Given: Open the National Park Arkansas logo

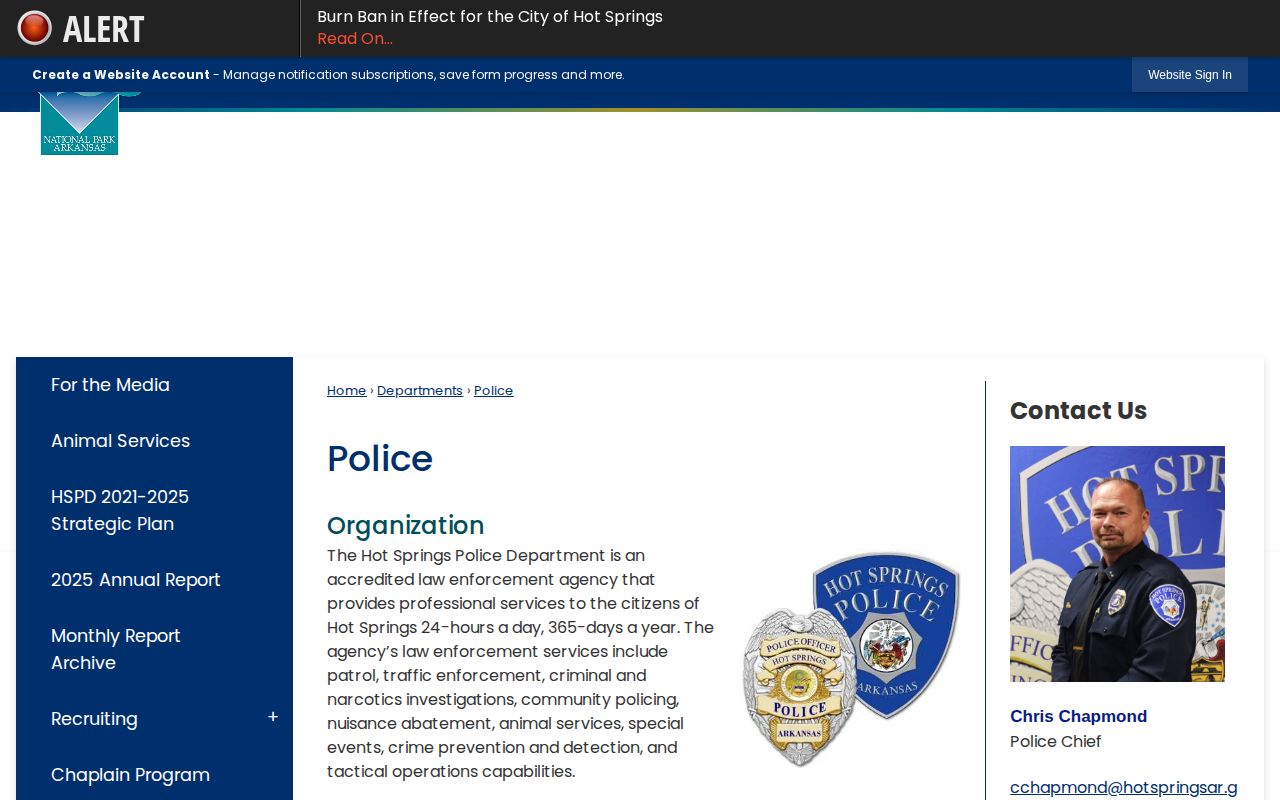Looking at the screenshot, I should click(80, 124).
